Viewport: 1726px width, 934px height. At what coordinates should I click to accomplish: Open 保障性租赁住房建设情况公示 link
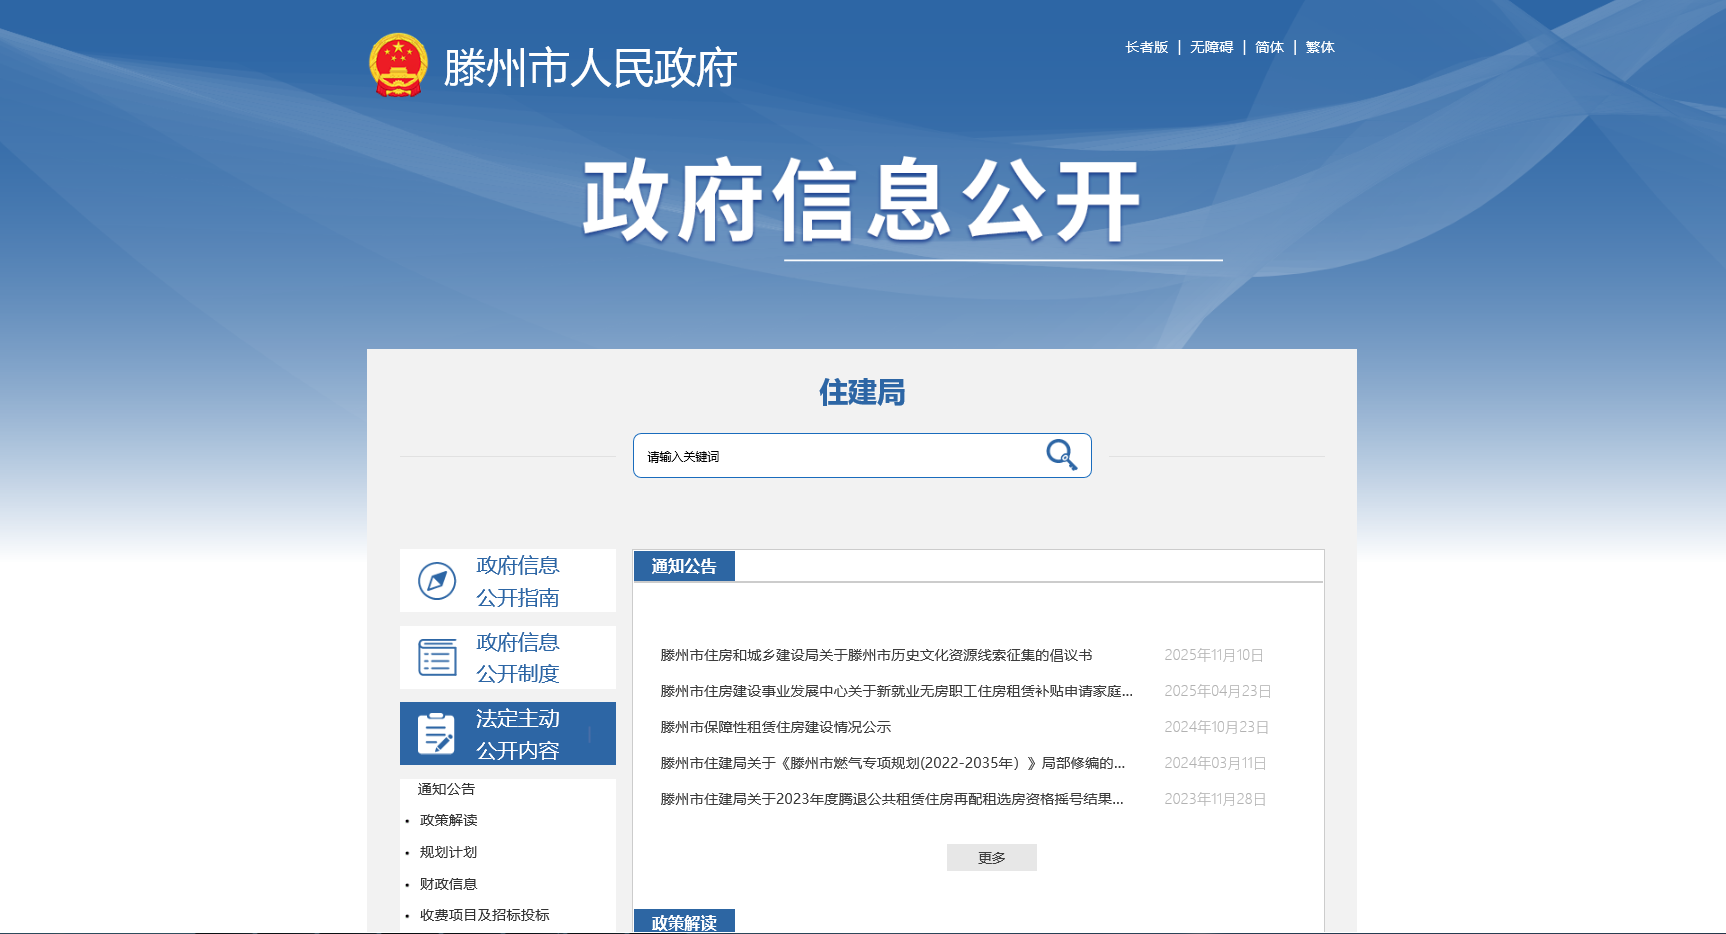775,727
